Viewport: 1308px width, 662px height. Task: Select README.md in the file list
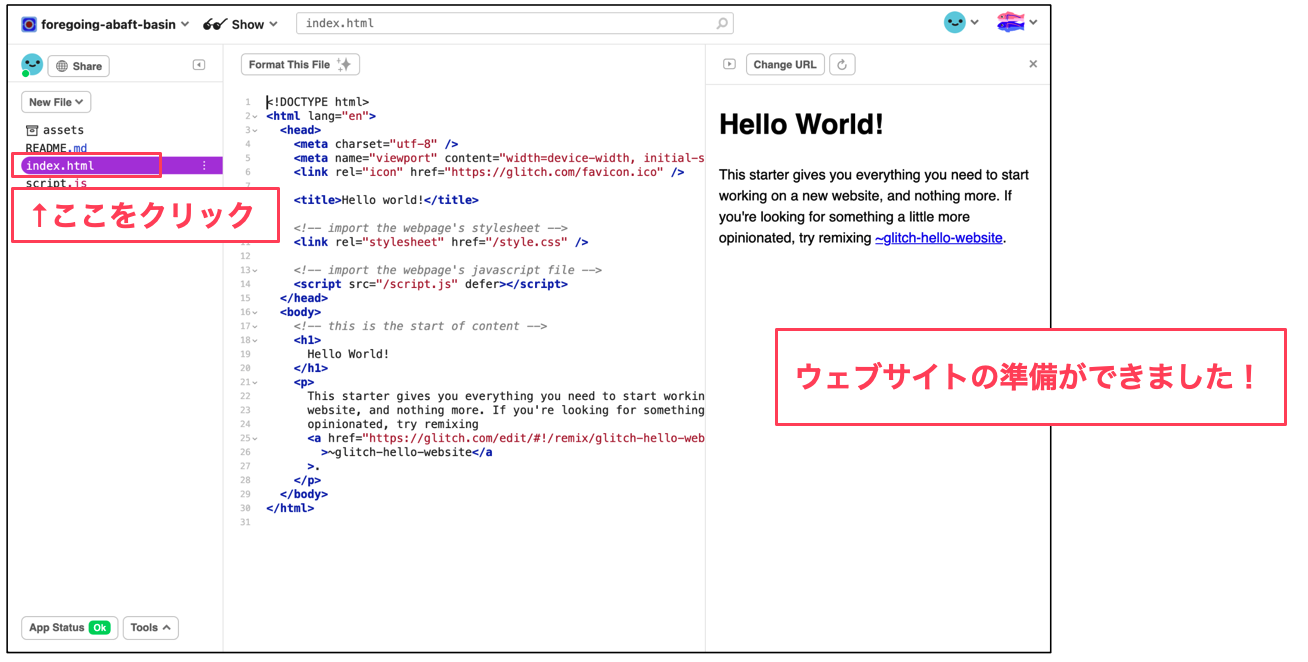[x=56, y=148]
